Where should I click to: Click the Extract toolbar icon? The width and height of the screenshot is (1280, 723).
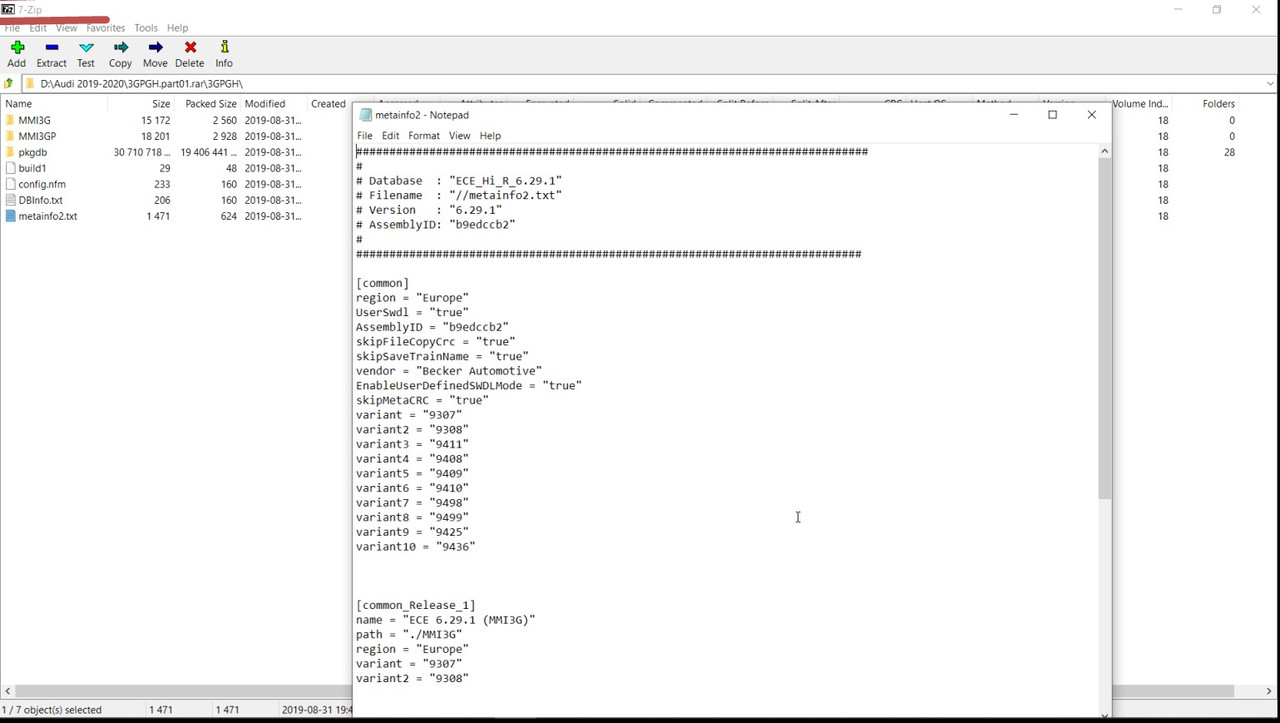52,48
